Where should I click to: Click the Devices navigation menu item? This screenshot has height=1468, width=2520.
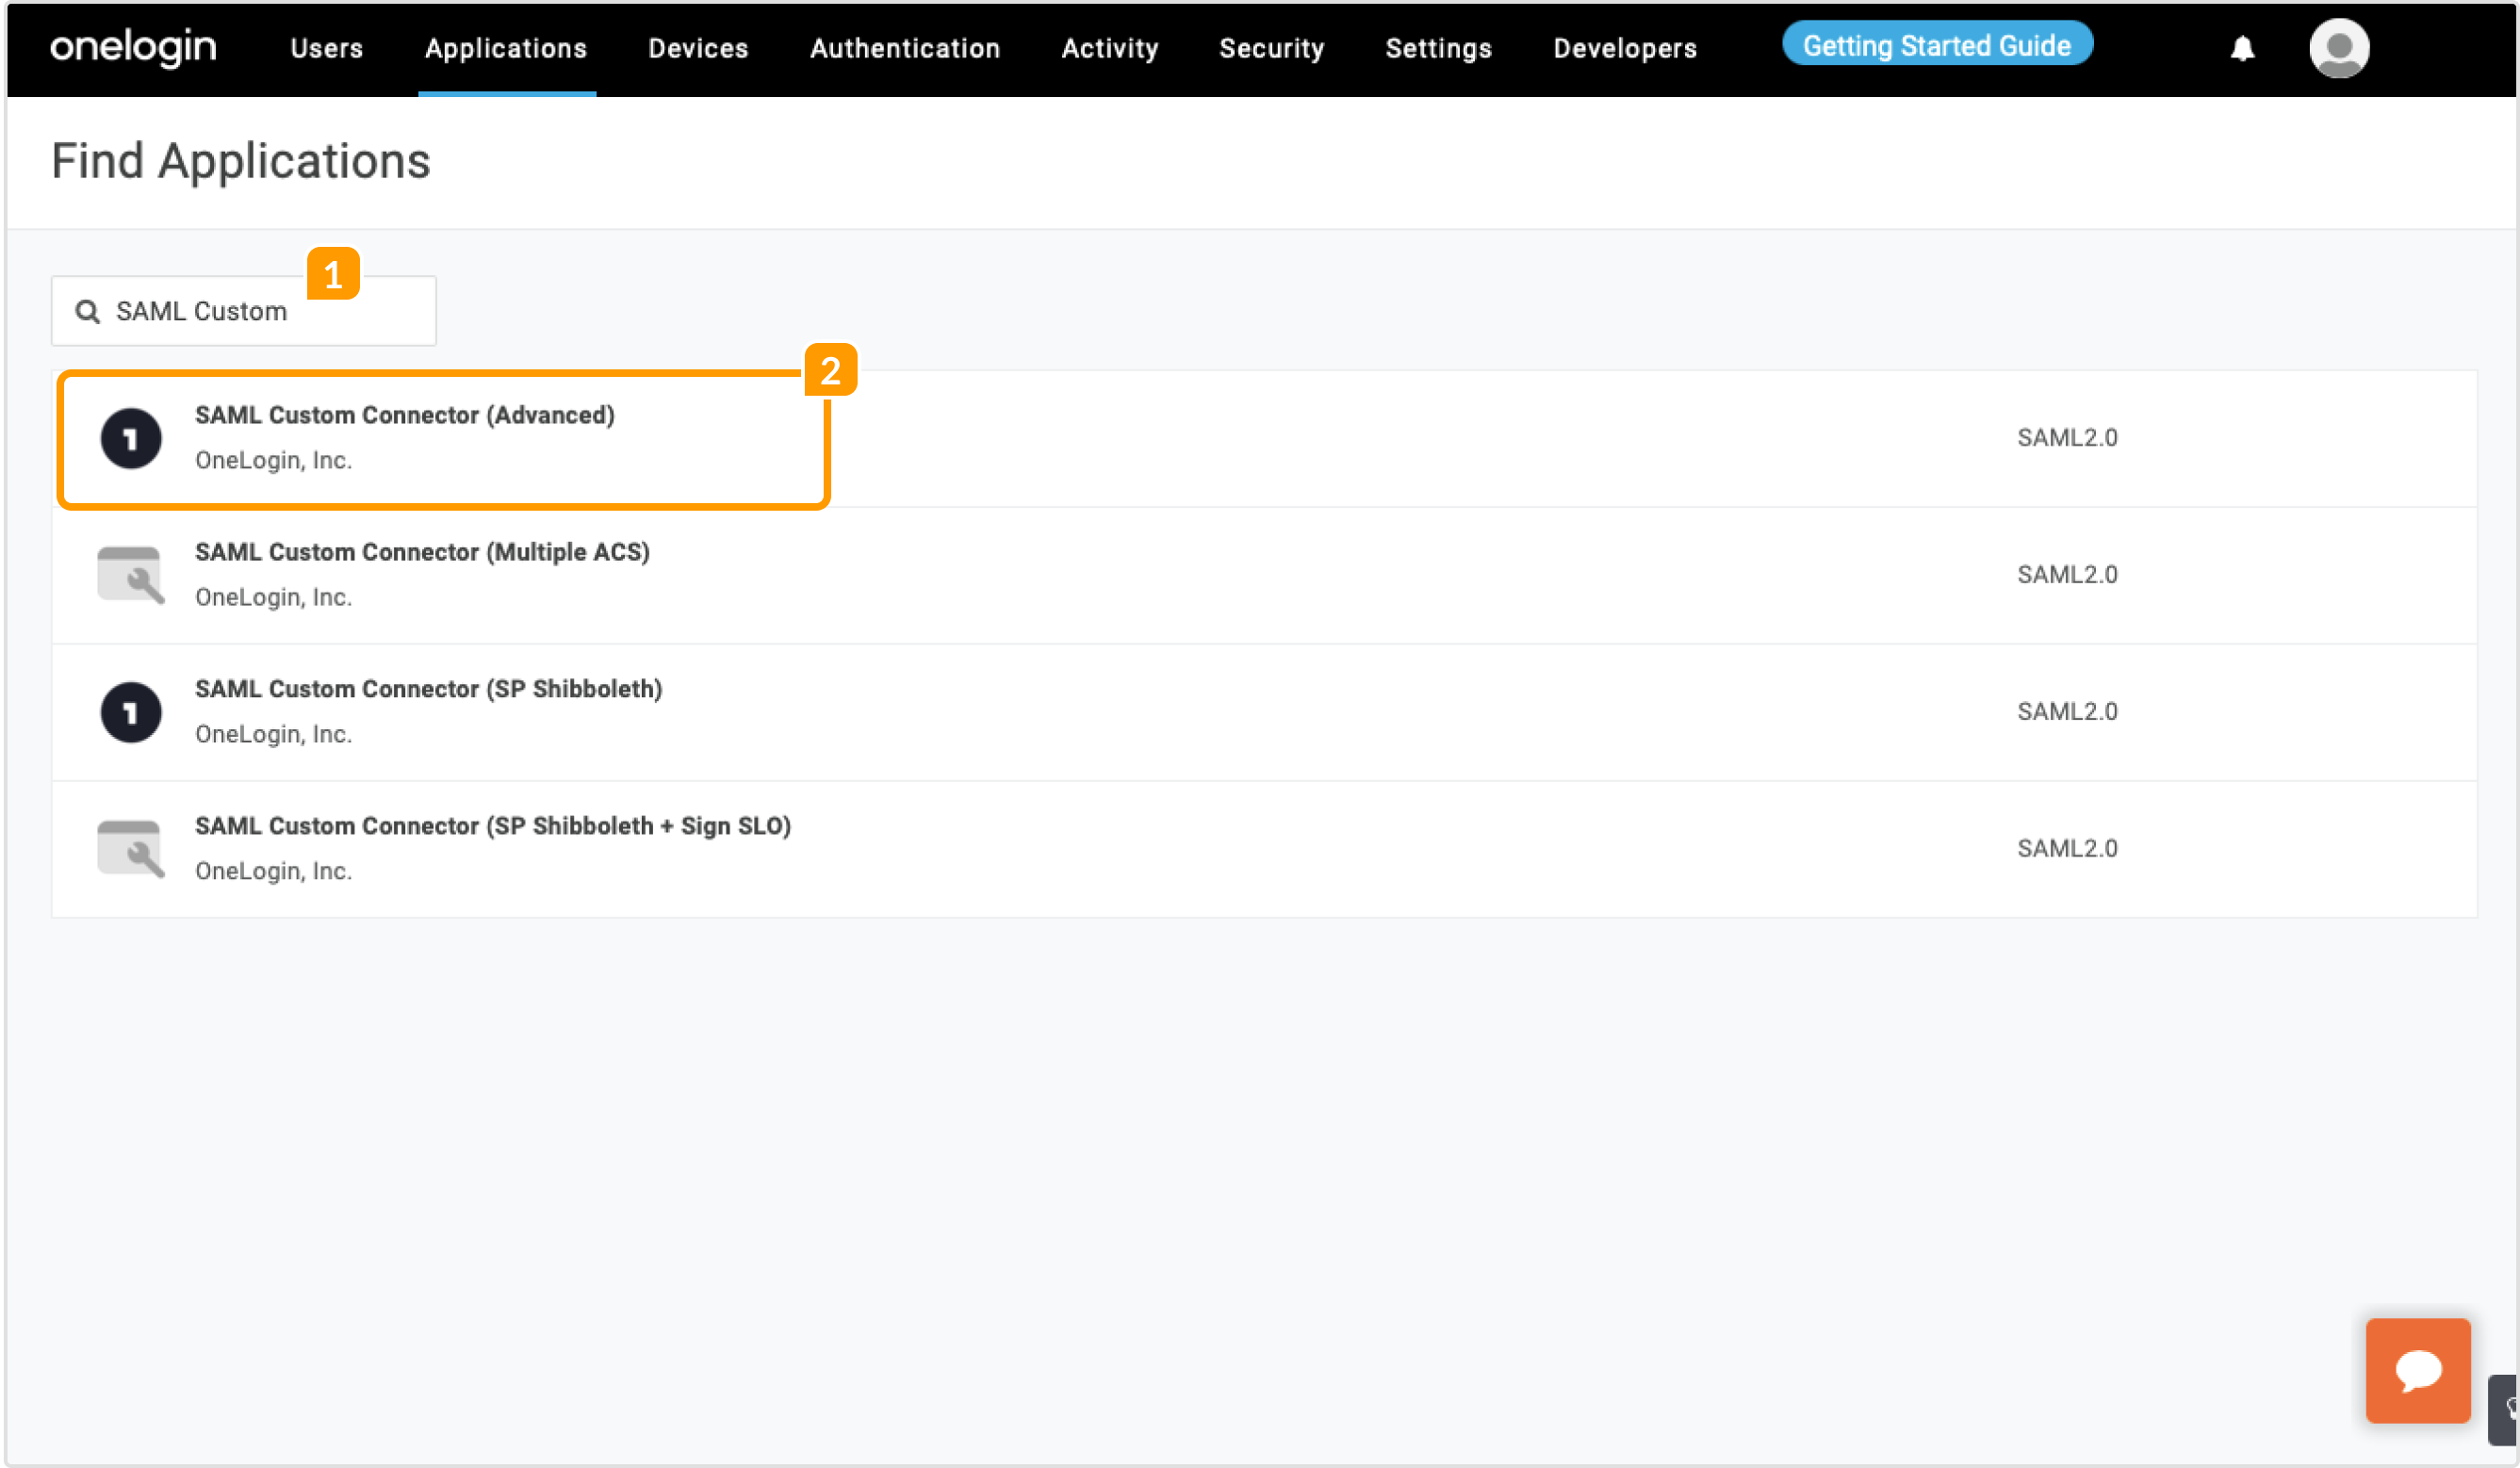[695, 47]
